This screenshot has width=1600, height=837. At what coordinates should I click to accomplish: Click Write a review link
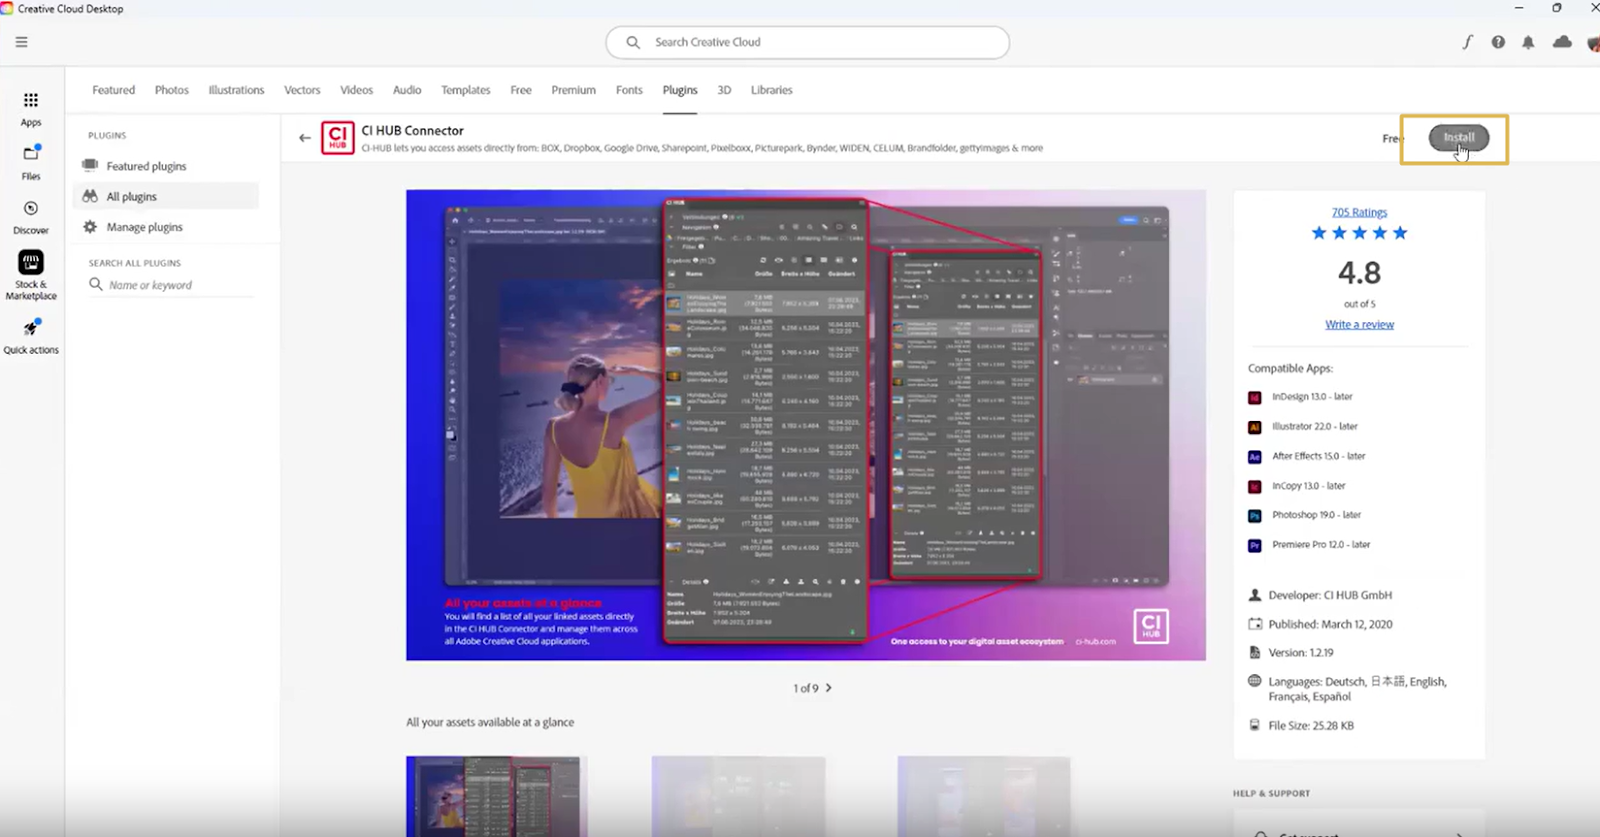pos(1359,324)
